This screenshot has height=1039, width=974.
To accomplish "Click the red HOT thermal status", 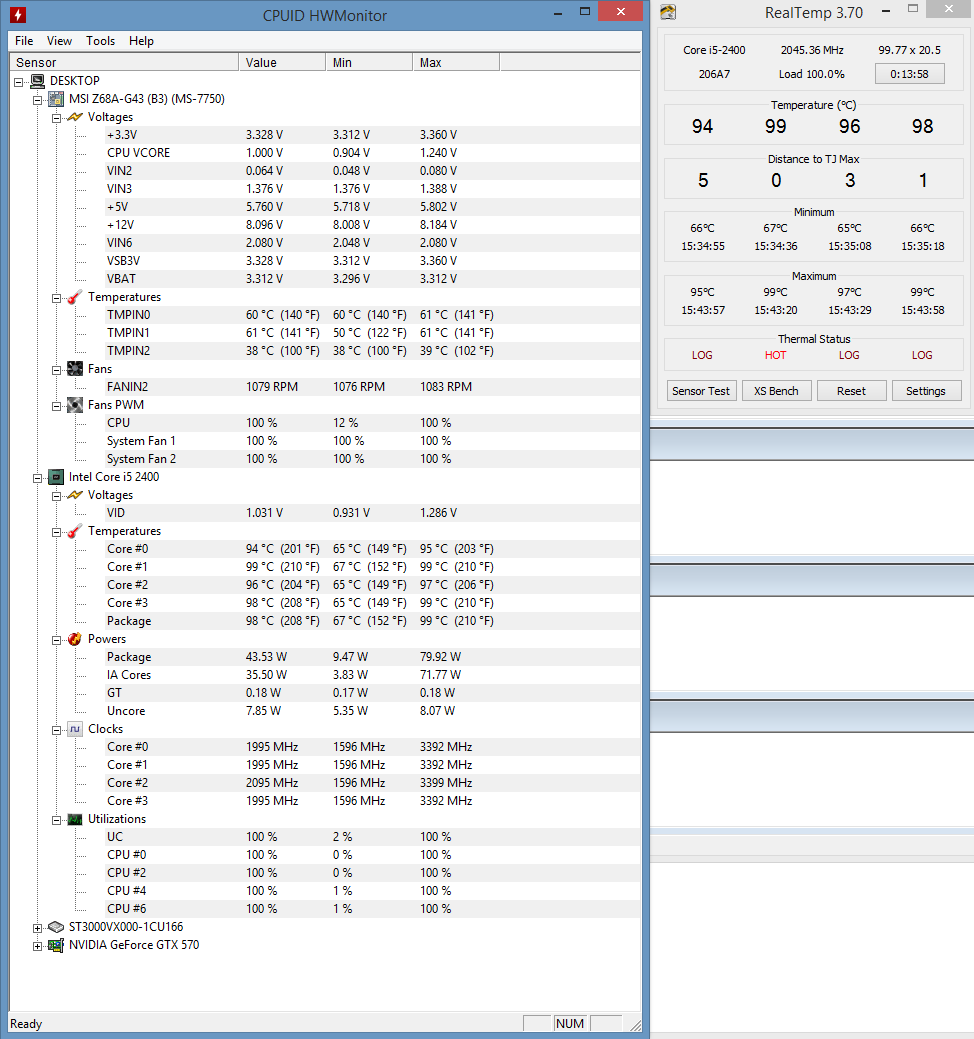I will tap(775, 355).
